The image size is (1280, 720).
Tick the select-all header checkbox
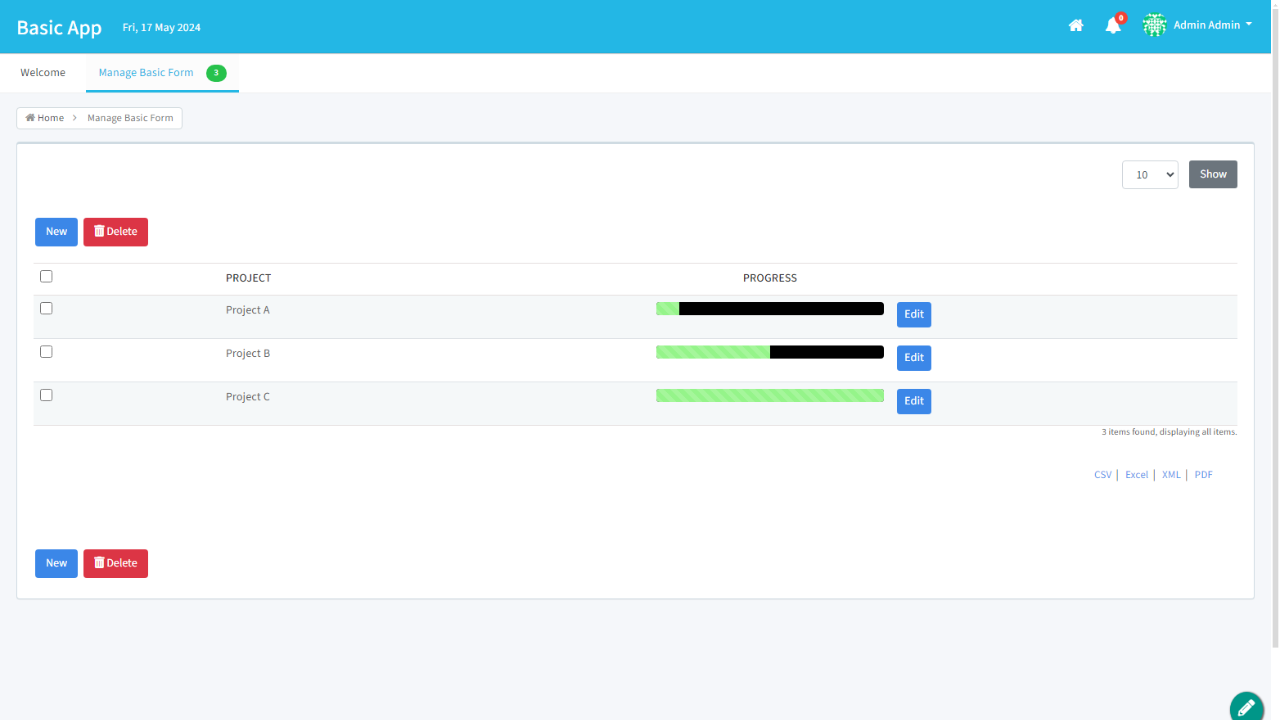point(46,277)
